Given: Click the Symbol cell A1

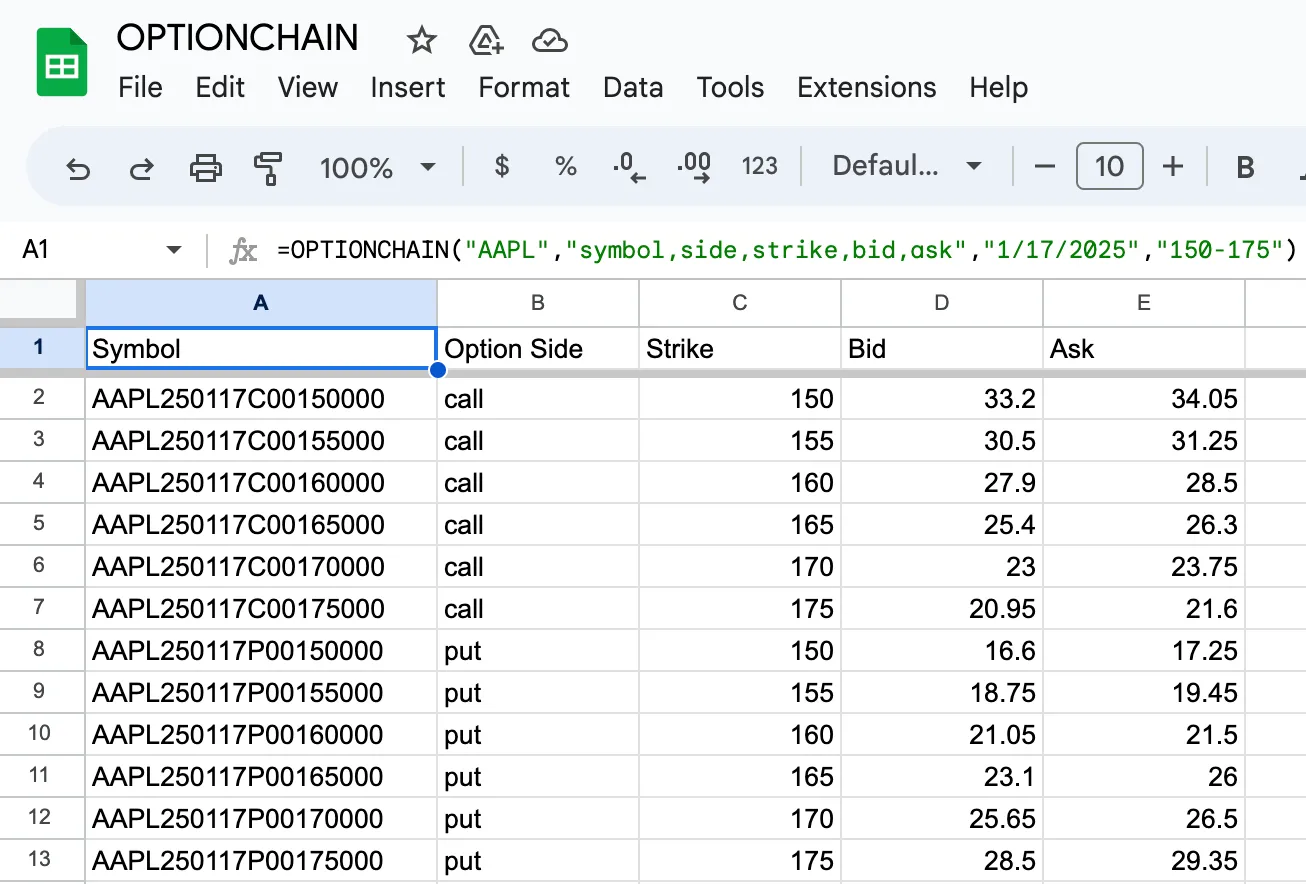Looking at the screenshot, I should click(x=261, y=349).
